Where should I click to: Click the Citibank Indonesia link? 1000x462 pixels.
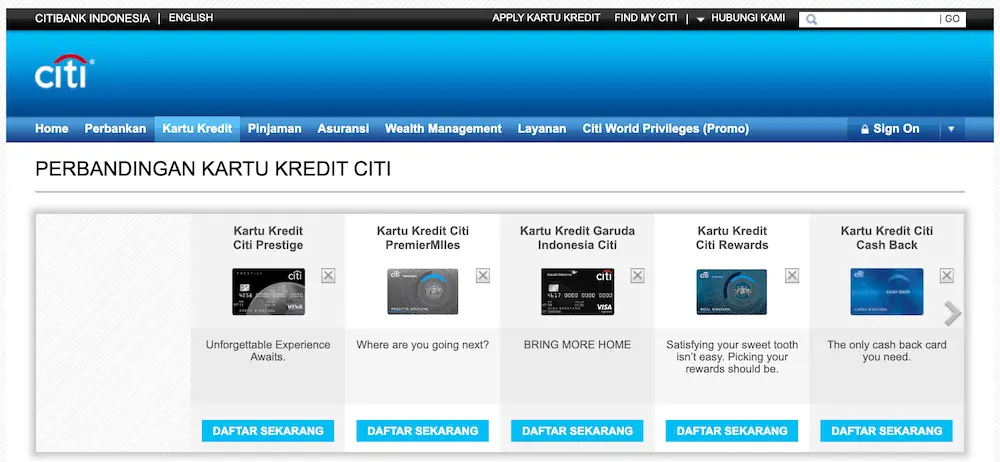pyautogui.click(x=92, y=19)
